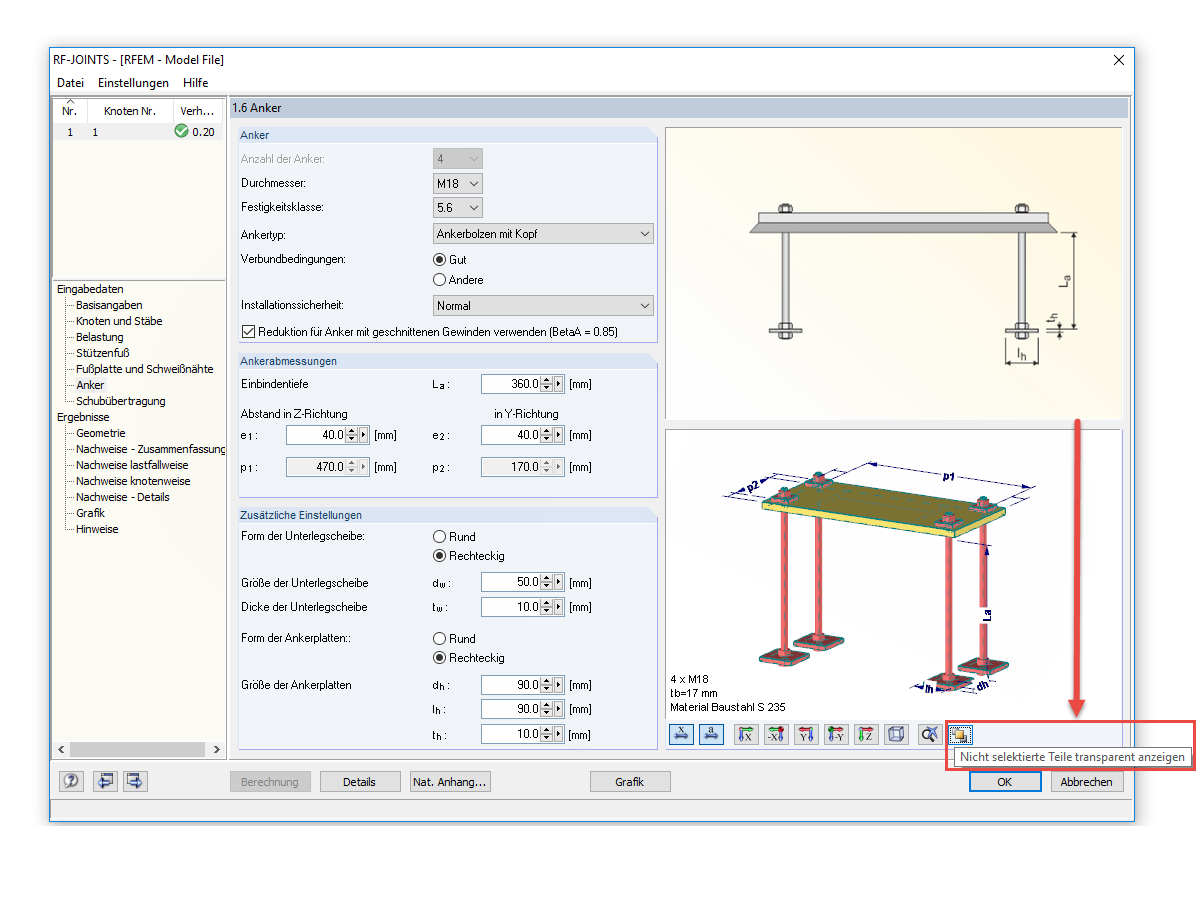Click the Details button
The height and width of the screenshot is (900, 1200).
click(359, 782)
